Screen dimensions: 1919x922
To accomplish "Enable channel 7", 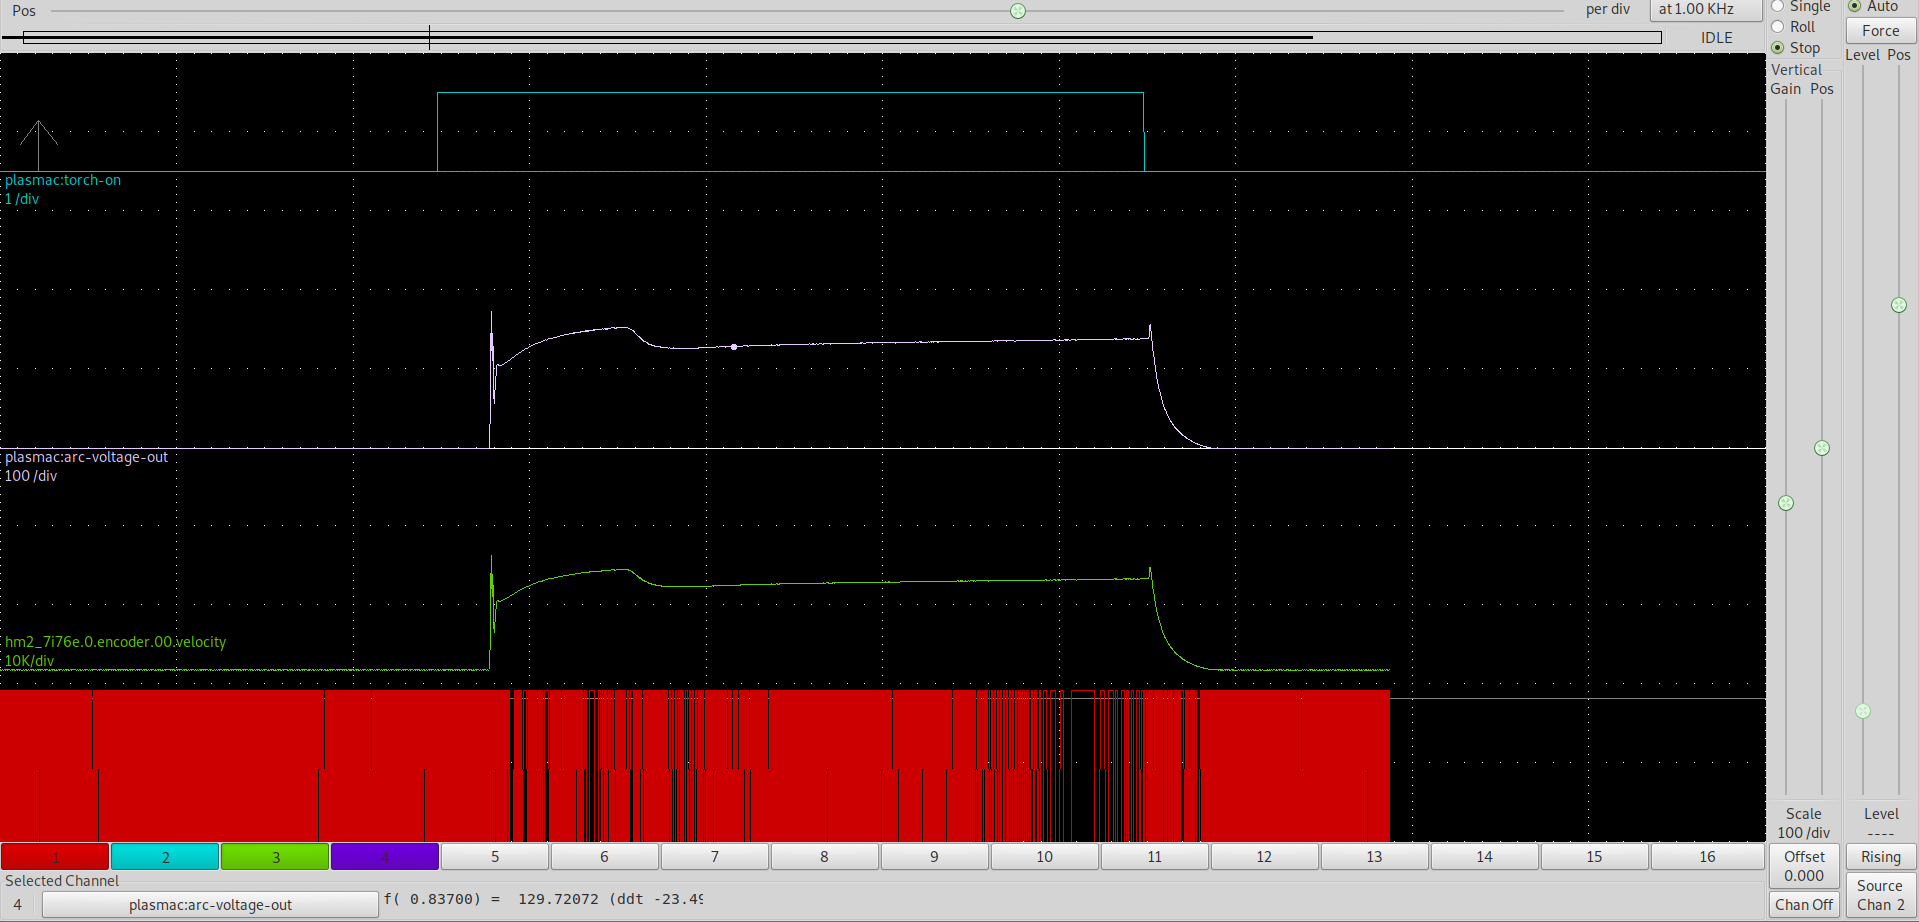I will pyautogui.click(x=715, y=857).
